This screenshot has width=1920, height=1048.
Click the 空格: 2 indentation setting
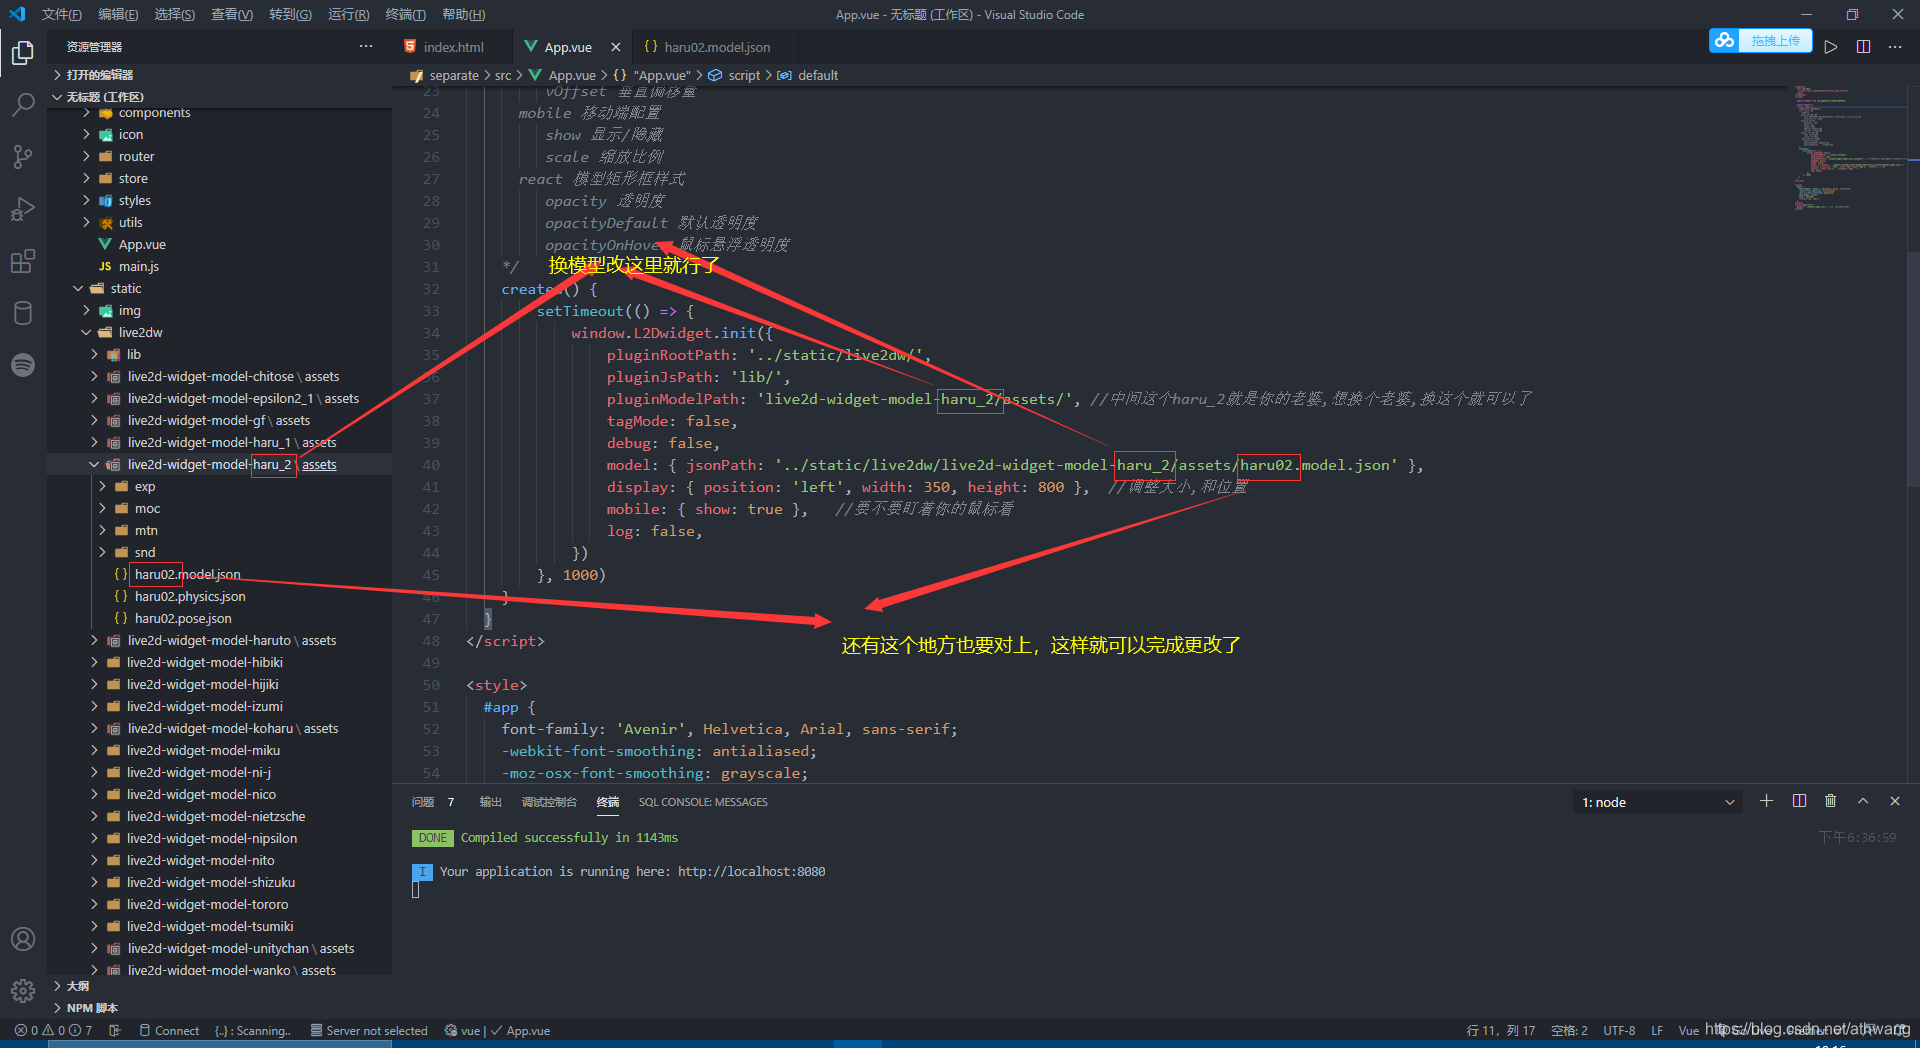(1569, 1030)
